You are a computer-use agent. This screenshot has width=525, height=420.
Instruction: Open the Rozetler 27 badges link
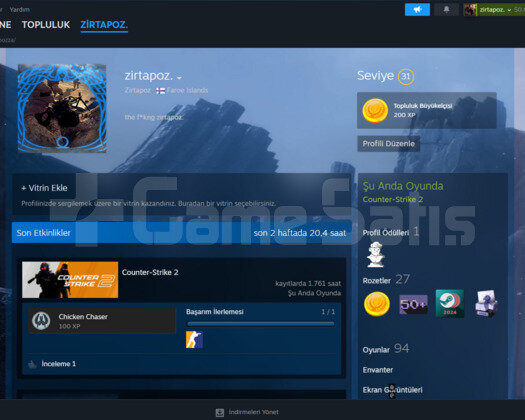(386, 280)
